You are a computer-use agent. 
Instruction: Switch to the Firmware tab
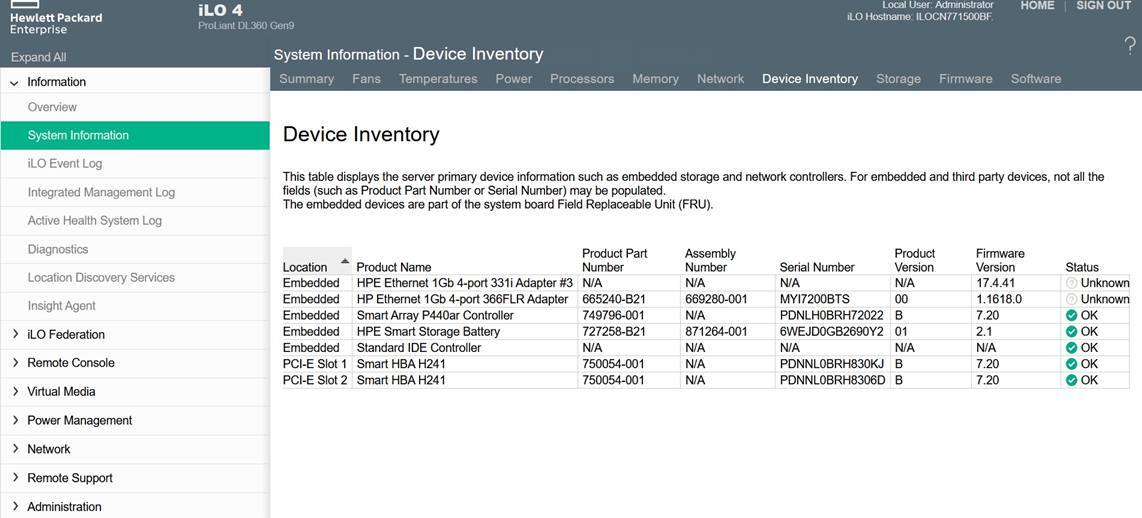[965, 79]
